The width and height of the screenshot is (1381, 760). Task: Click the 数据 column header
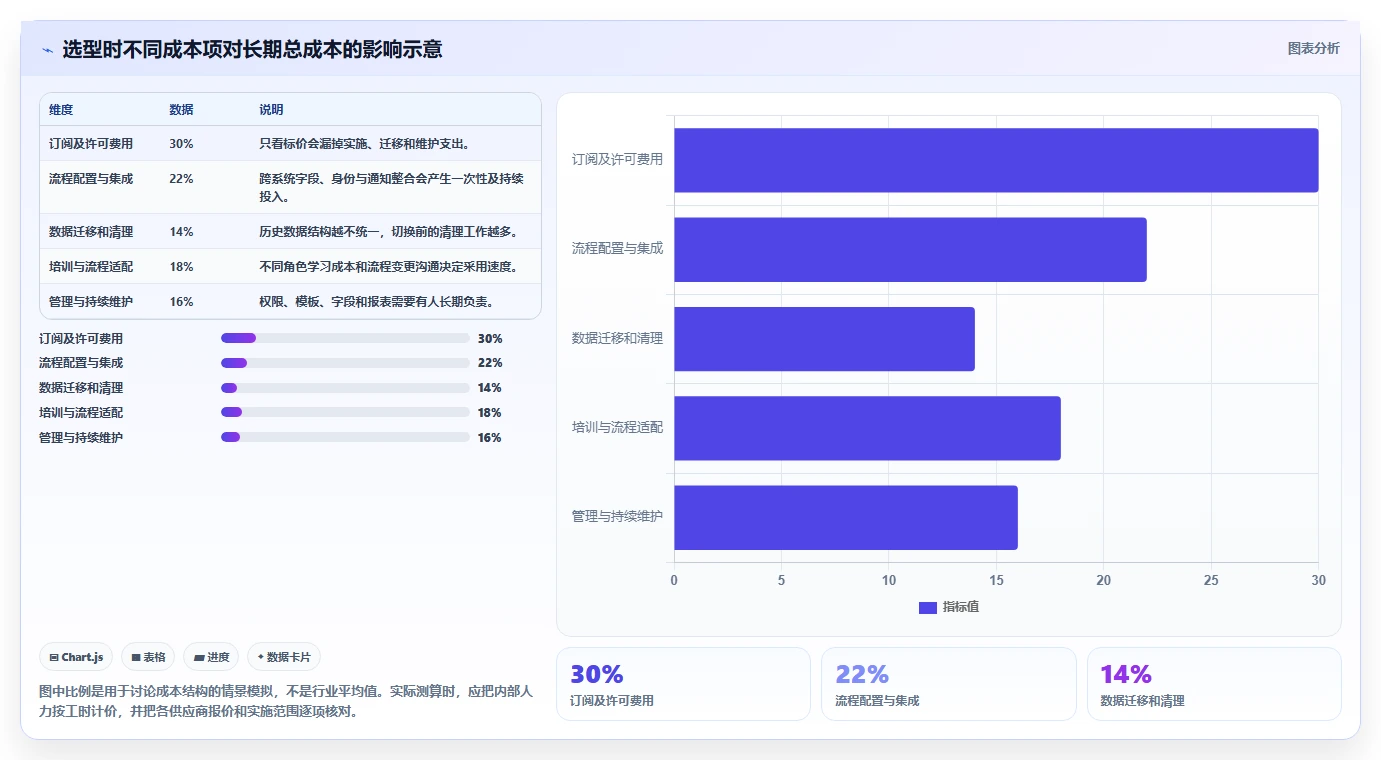(x=181, y=110)
